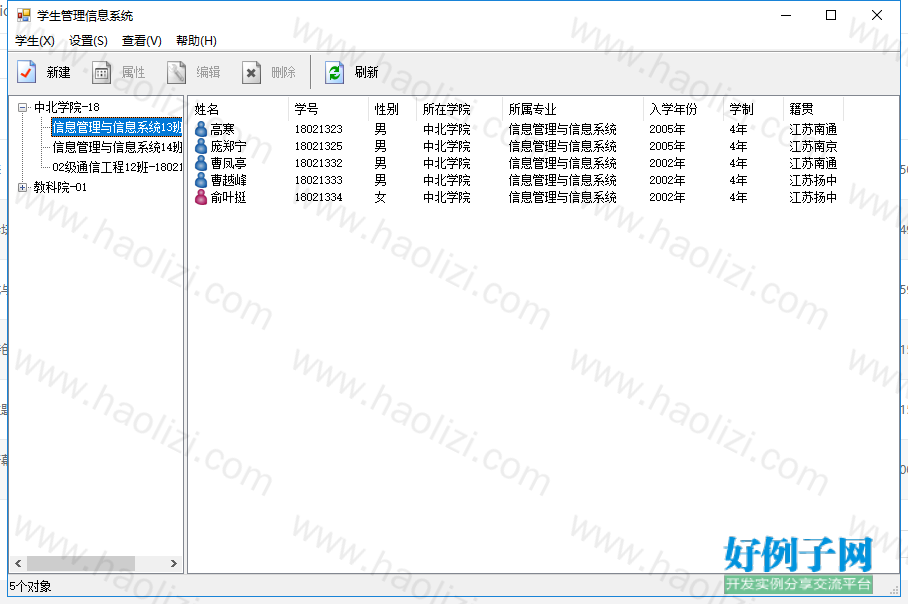Click the 新建 toolbar button label
This screenshot has height=604, width=908.
(58, 72)
